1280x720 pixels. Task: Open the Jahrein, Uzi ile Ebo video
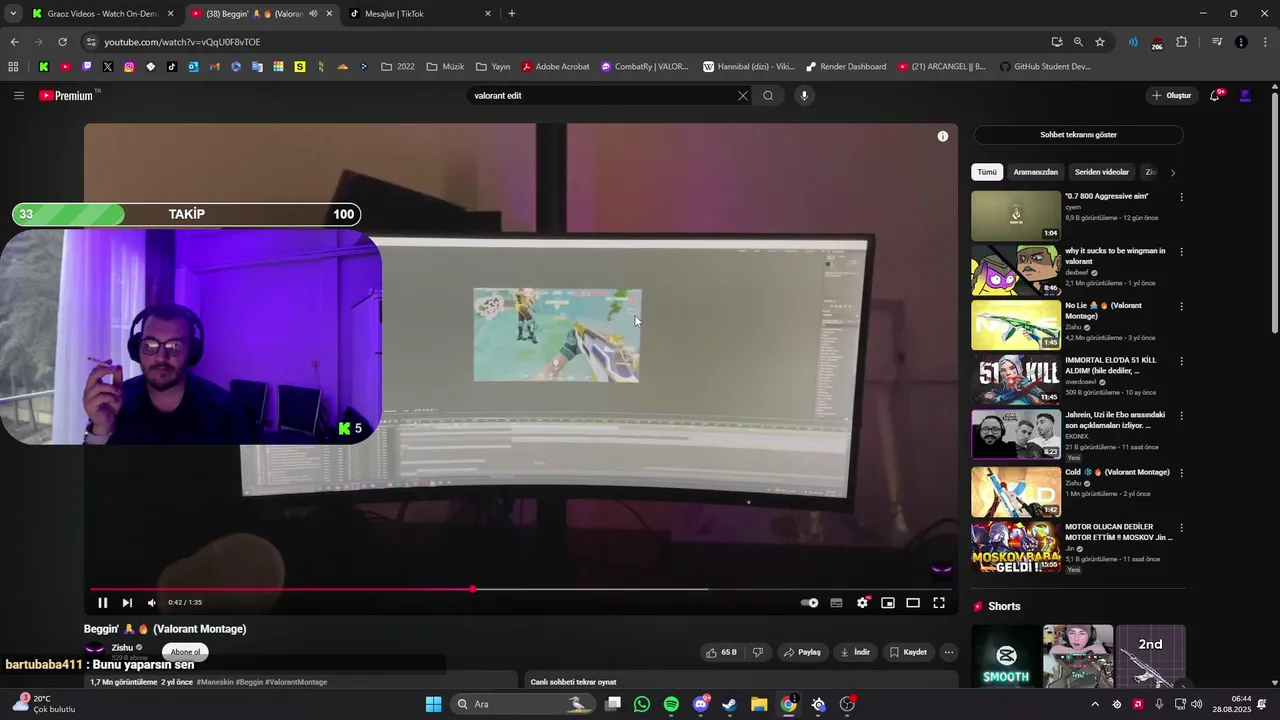[x=1016, y=434]
